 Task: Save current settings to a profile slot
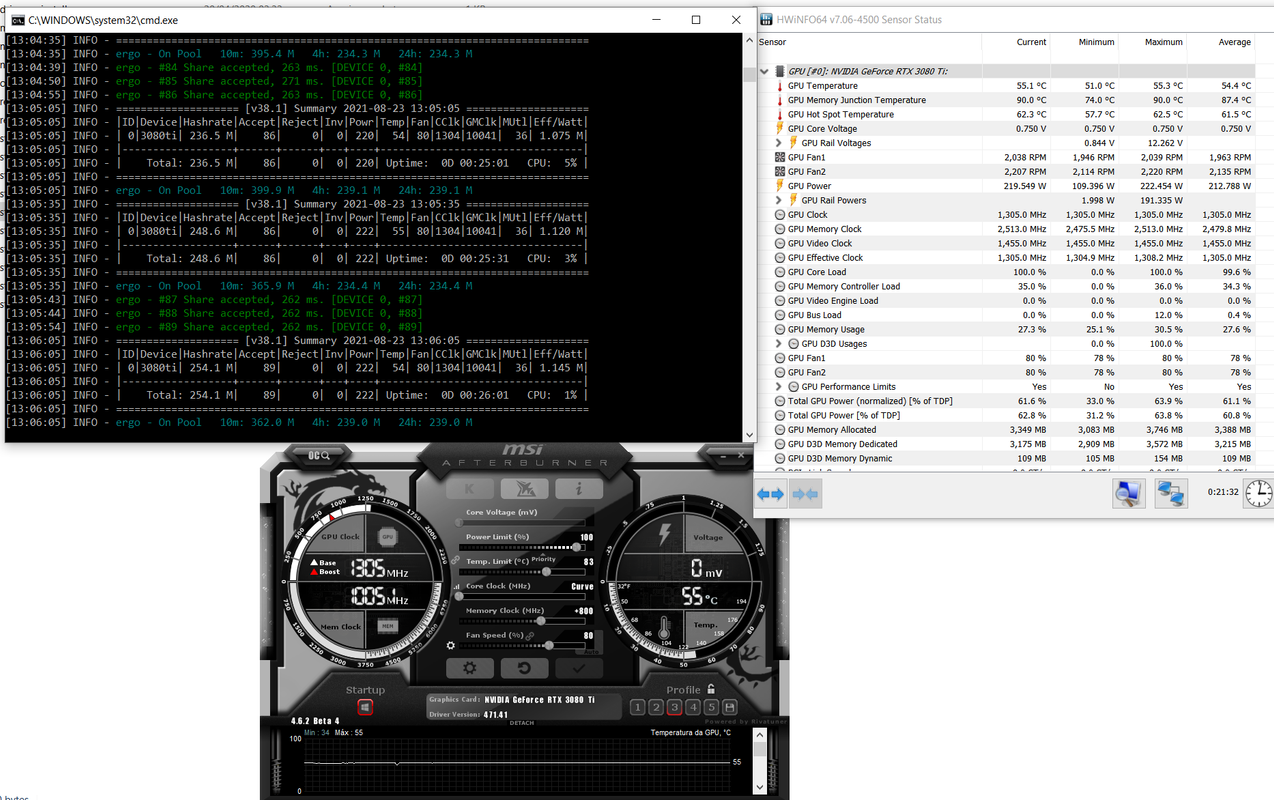coord(729,707)
